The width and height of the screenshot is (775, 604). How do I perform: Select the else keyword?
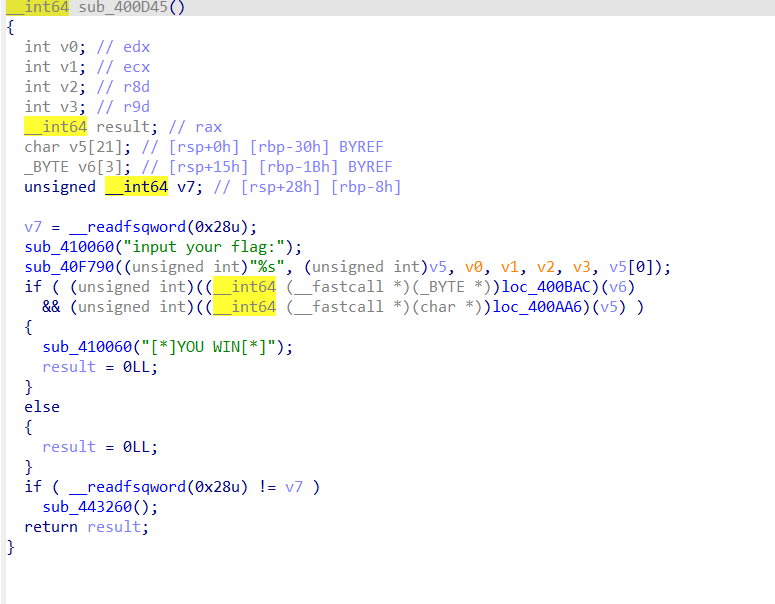pos(42,407)
